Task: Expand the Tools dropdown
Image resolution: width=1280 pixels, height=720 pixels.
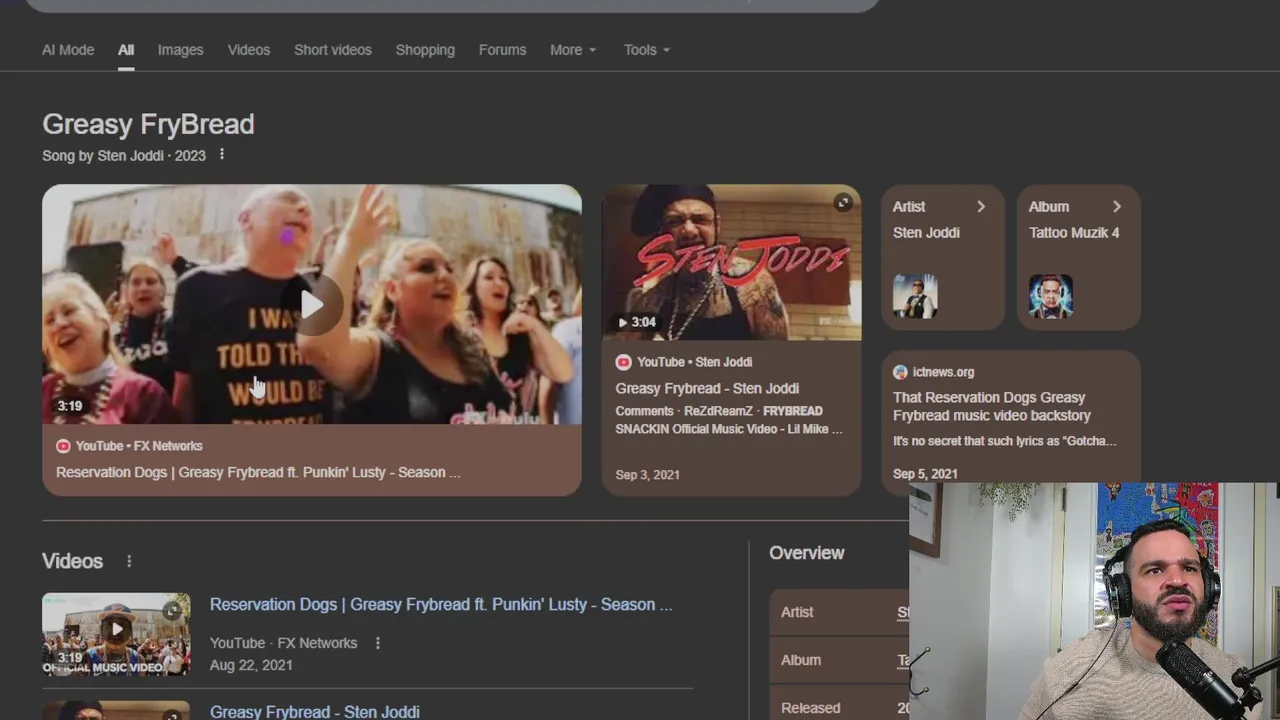Action: [x=647, y=50]
